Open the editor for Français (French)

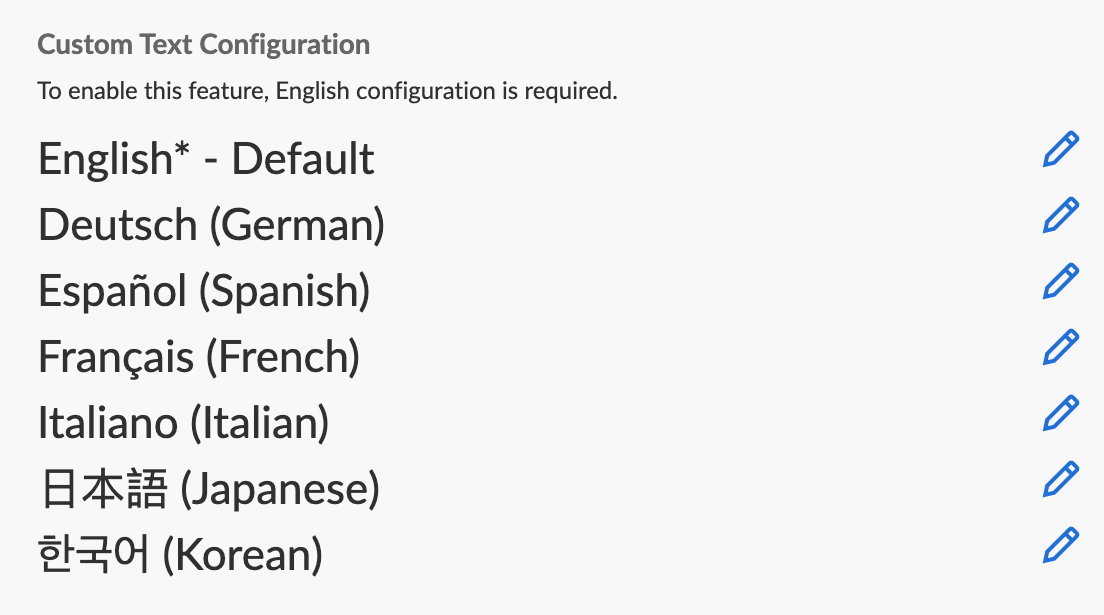click(x=1061, y=347)
